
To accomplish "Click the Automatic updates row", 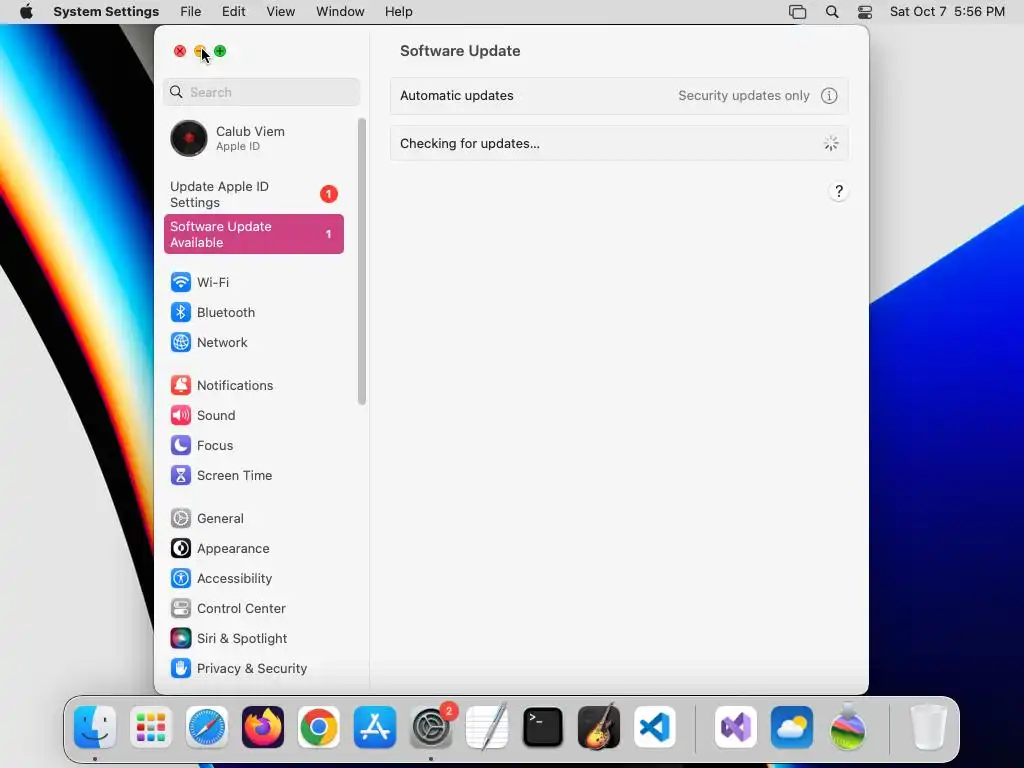I will click(x=619, y=96).
